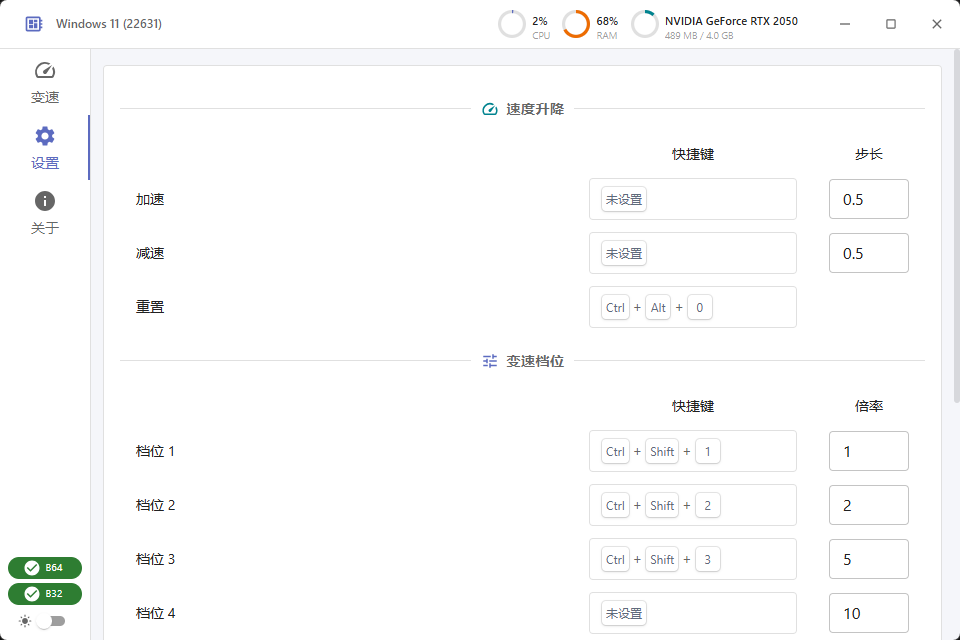The width and height of the screenshot is (960, 640).
Task: Click the B64 status badge
Action: pyautogui.click(x=45, y=568)
